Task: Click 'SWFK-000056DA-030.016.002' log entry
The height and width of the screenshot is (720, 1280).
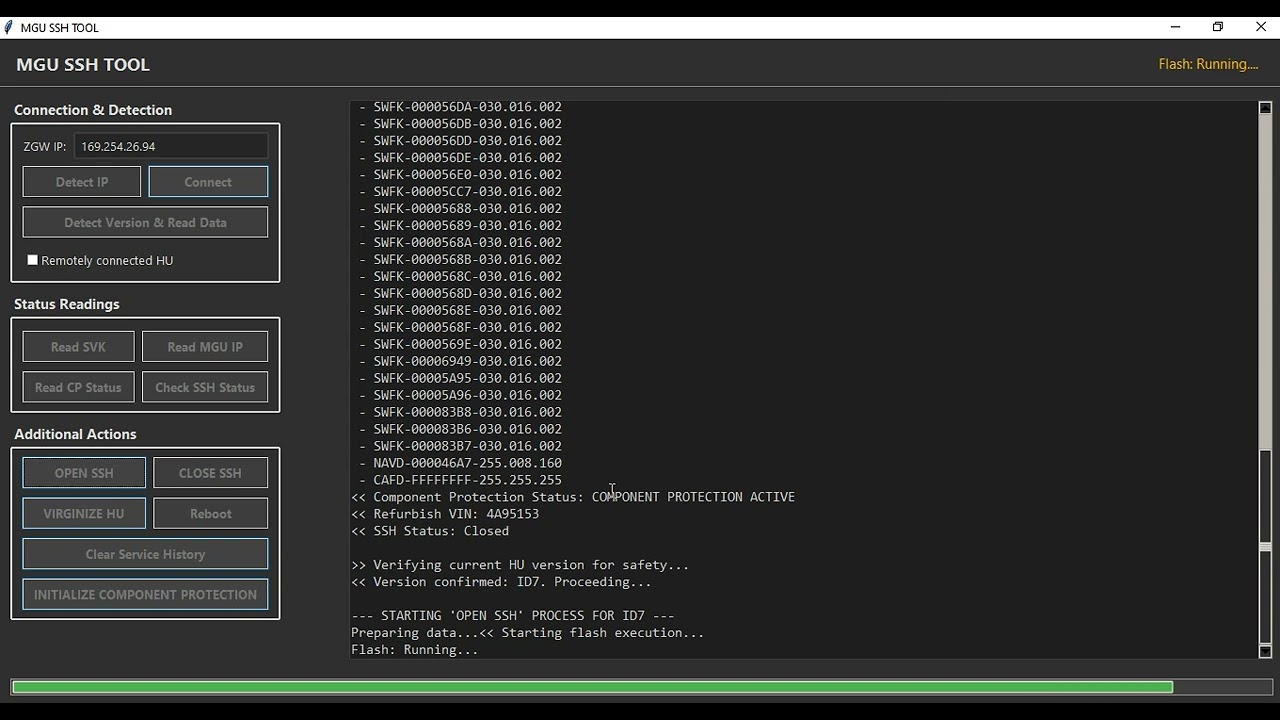Action: (x=461, y=107)
